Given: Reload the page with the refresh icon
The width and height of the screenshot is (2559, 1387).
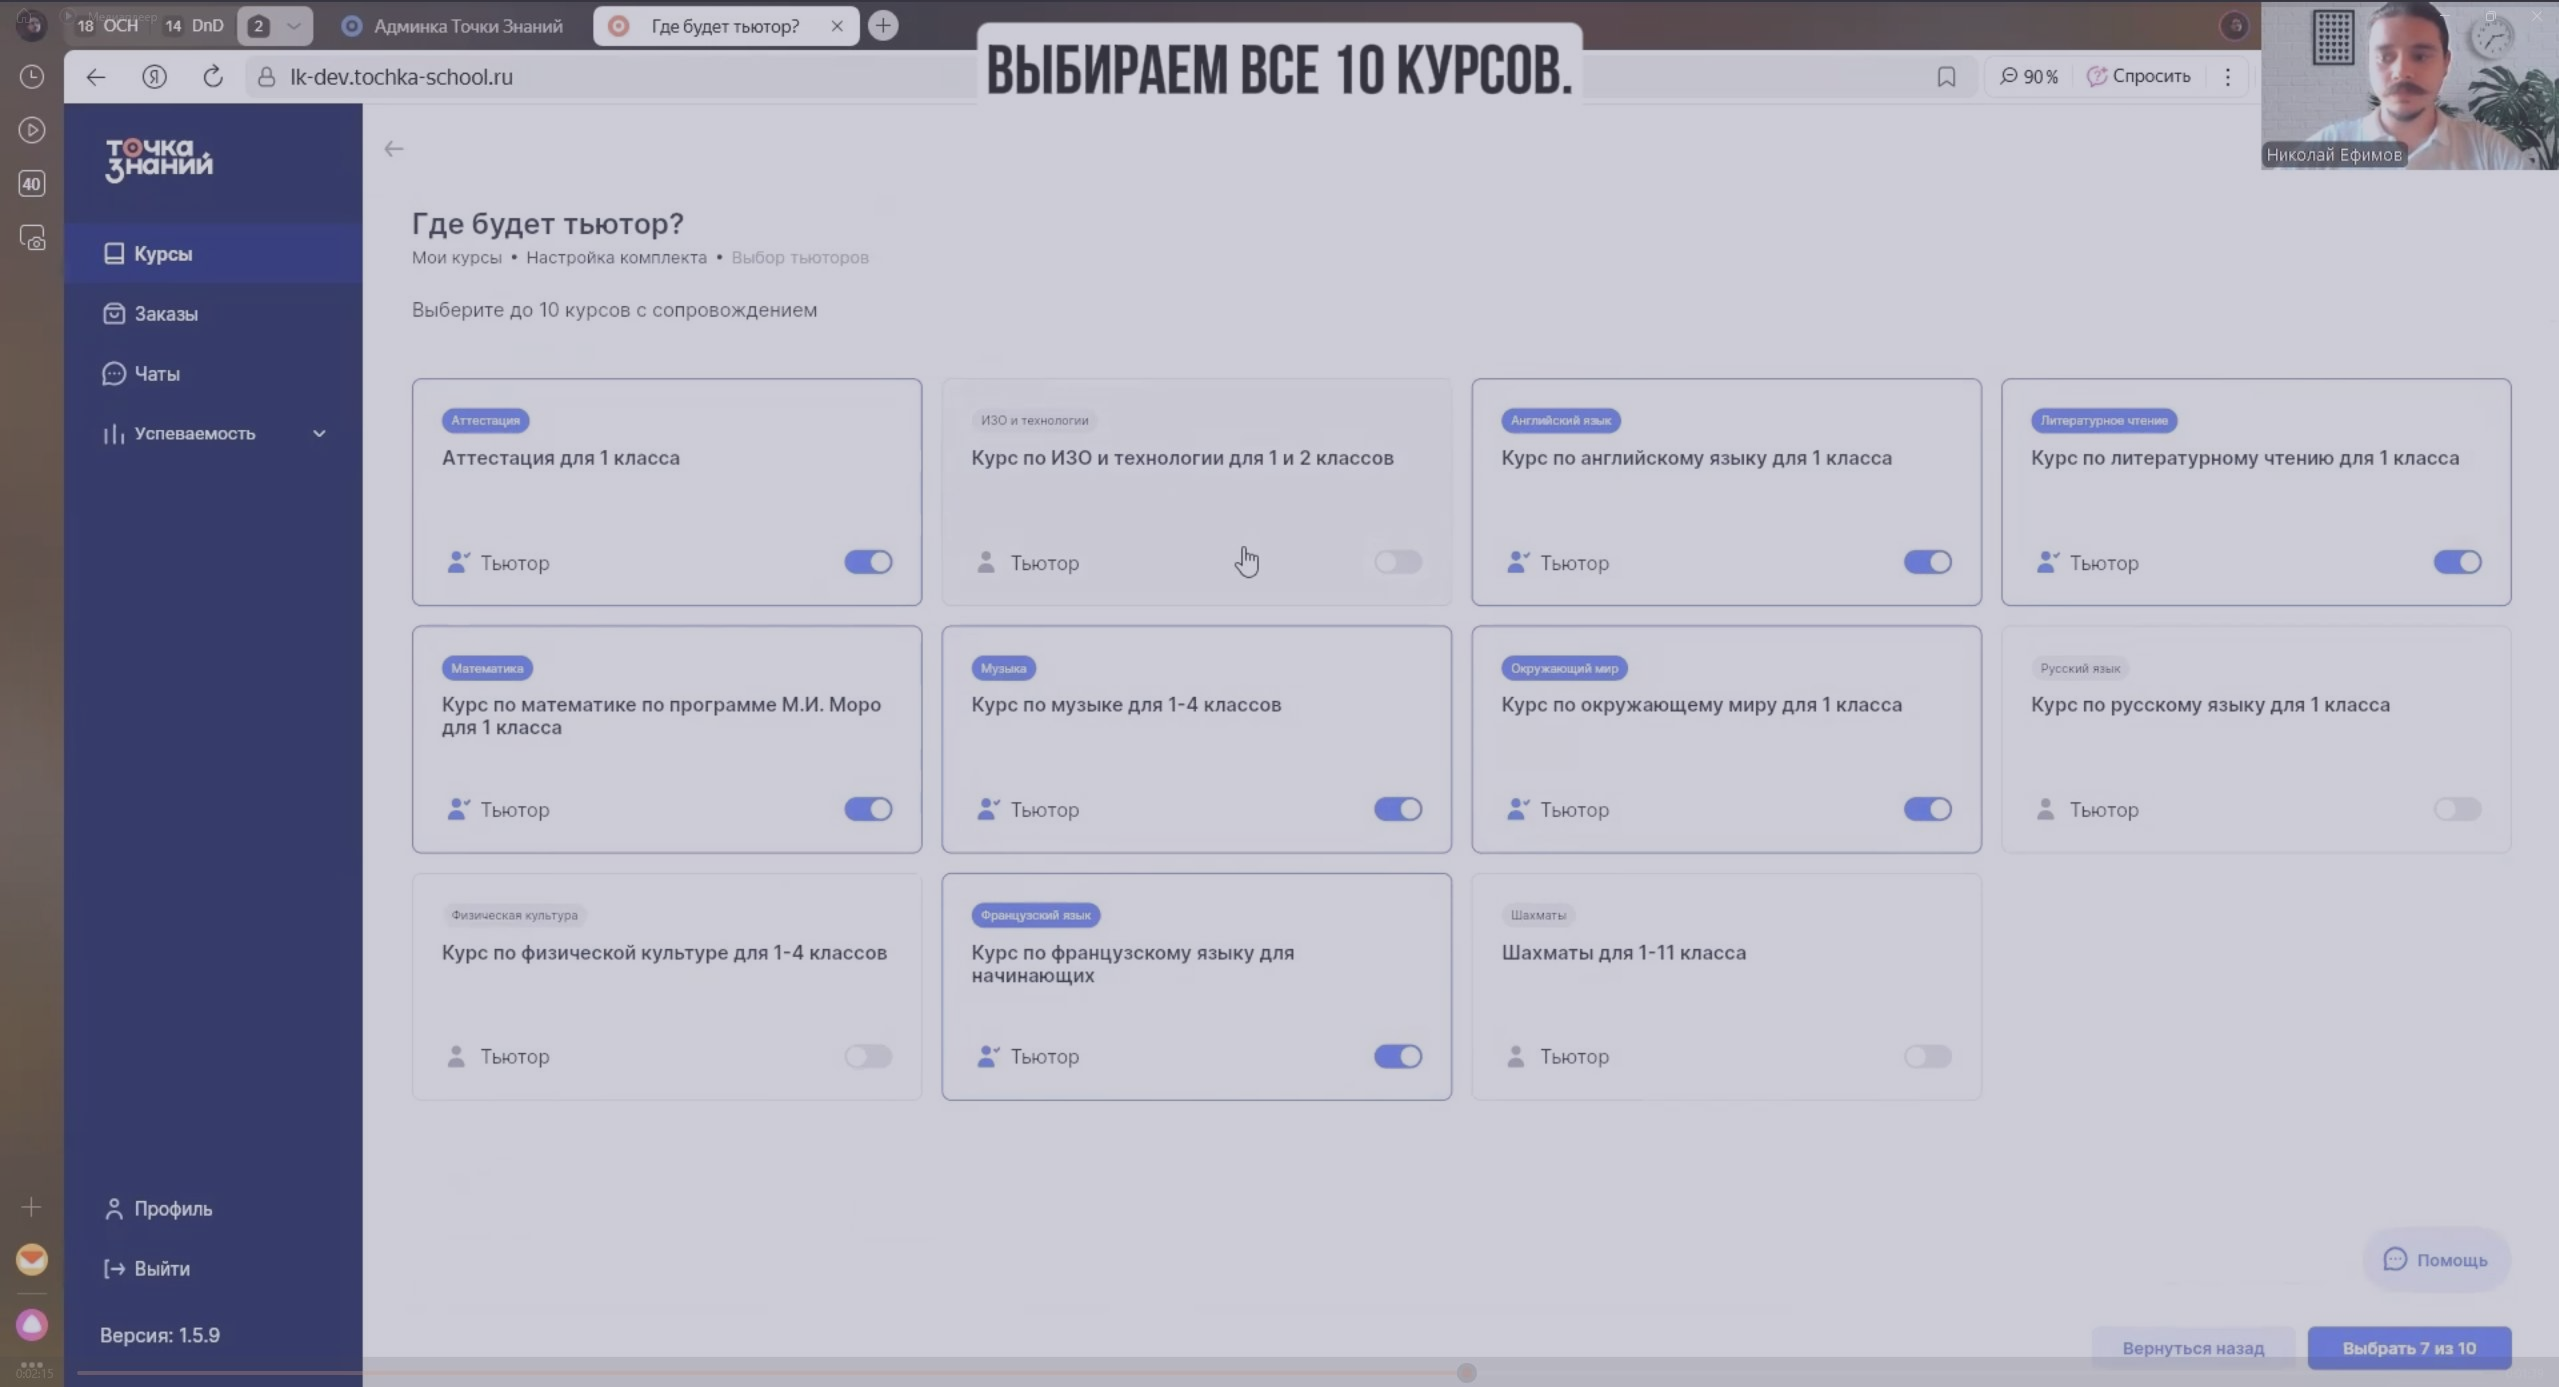Looking at the screenshot, I should pyautogui.click(x=213, y=76).
